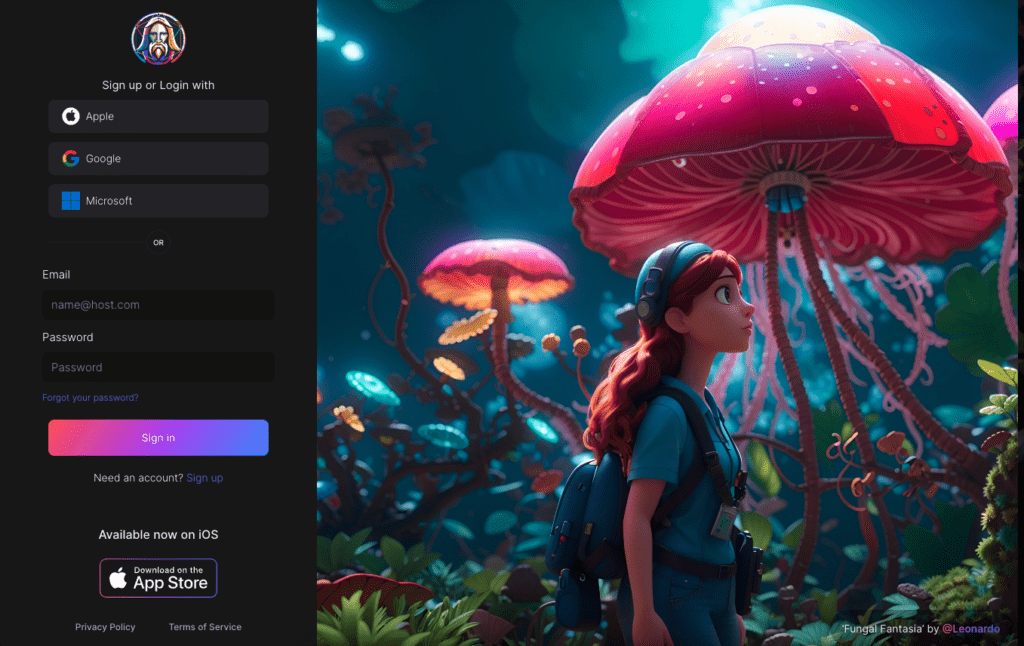Open the @Leonardo artist credit link
The width and height of the screenshot is (1024, 646).
970,628
